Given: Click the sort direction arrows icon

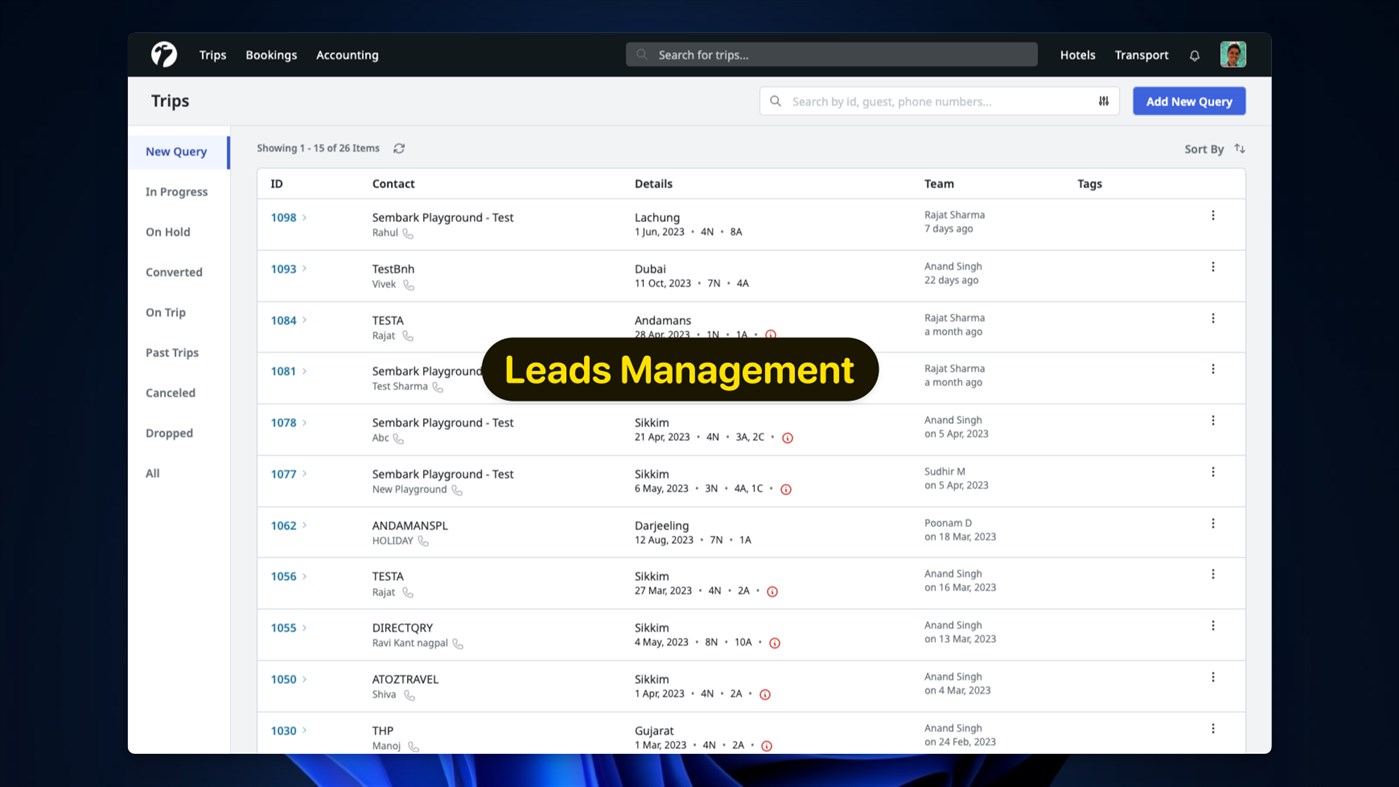Looking at the screenshot, I should [1240, 148].
